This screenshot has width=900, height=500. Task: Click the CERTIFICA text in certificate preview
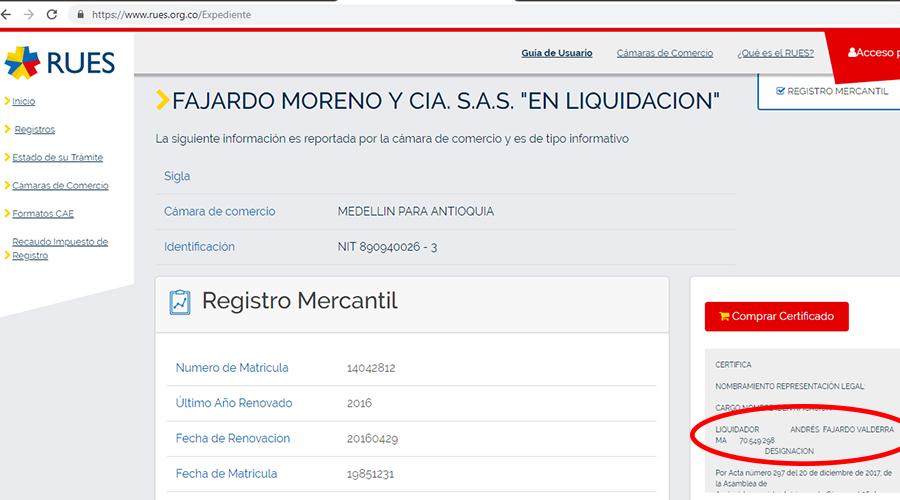733,365
